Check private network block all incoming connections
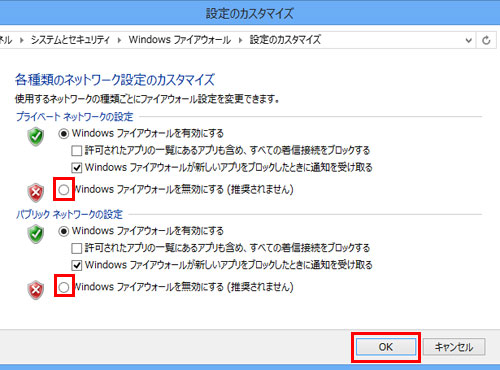This screenshot has height=370, width=500. (77, 151)
